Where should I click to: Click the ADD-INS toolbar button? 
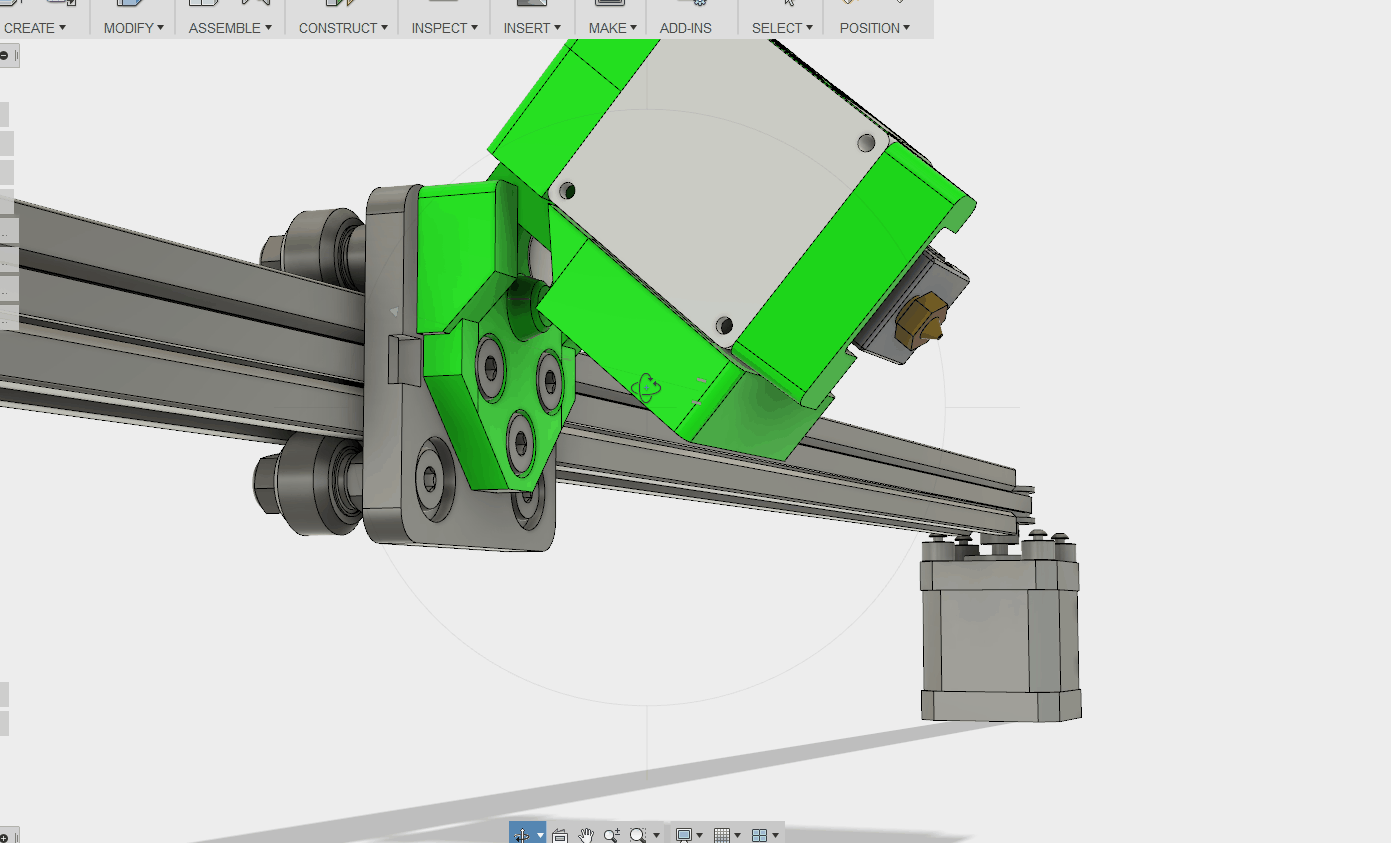686,28
